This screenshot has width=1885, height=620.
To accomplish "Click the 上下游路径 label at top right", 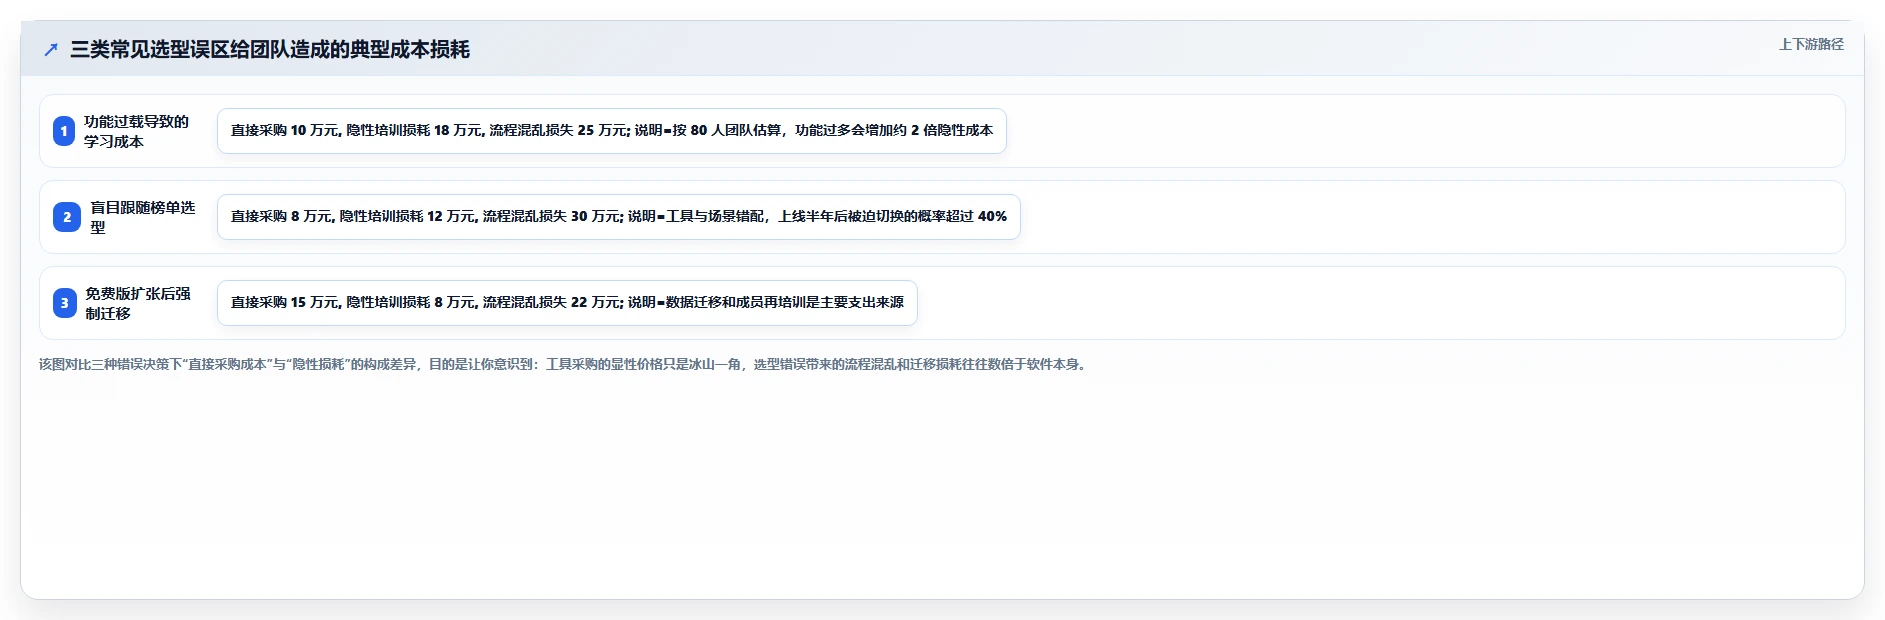I will click(1811, 44).
